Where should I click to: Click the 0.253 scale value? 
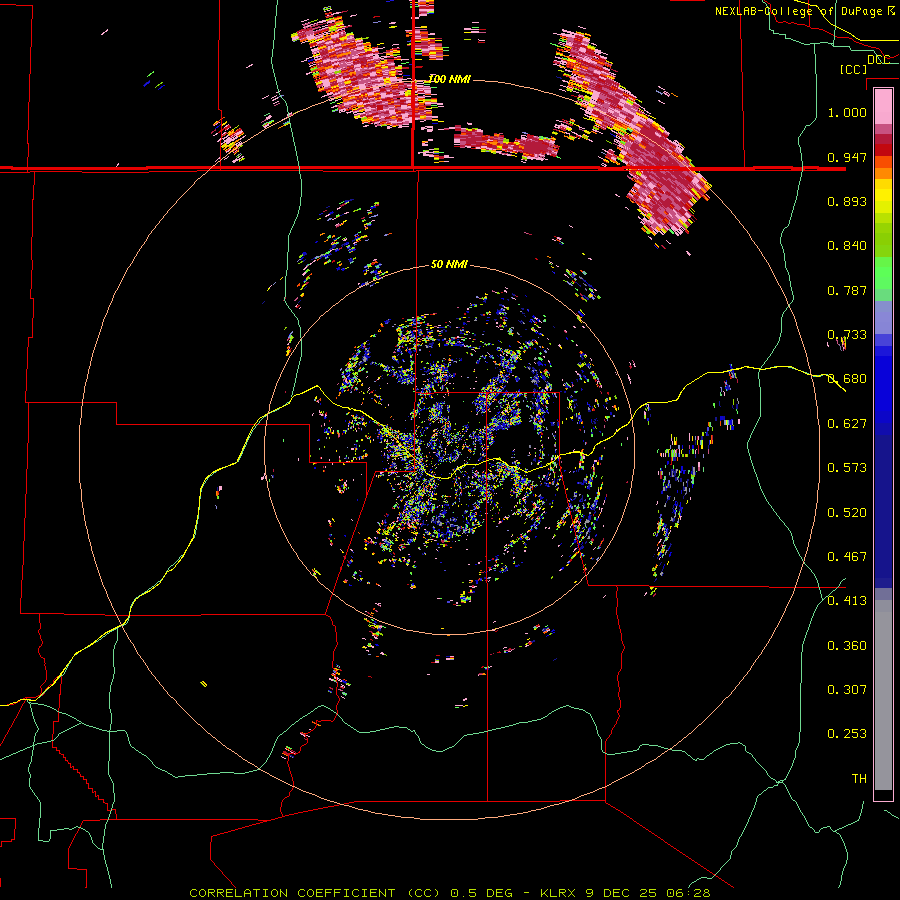(847, 734)
